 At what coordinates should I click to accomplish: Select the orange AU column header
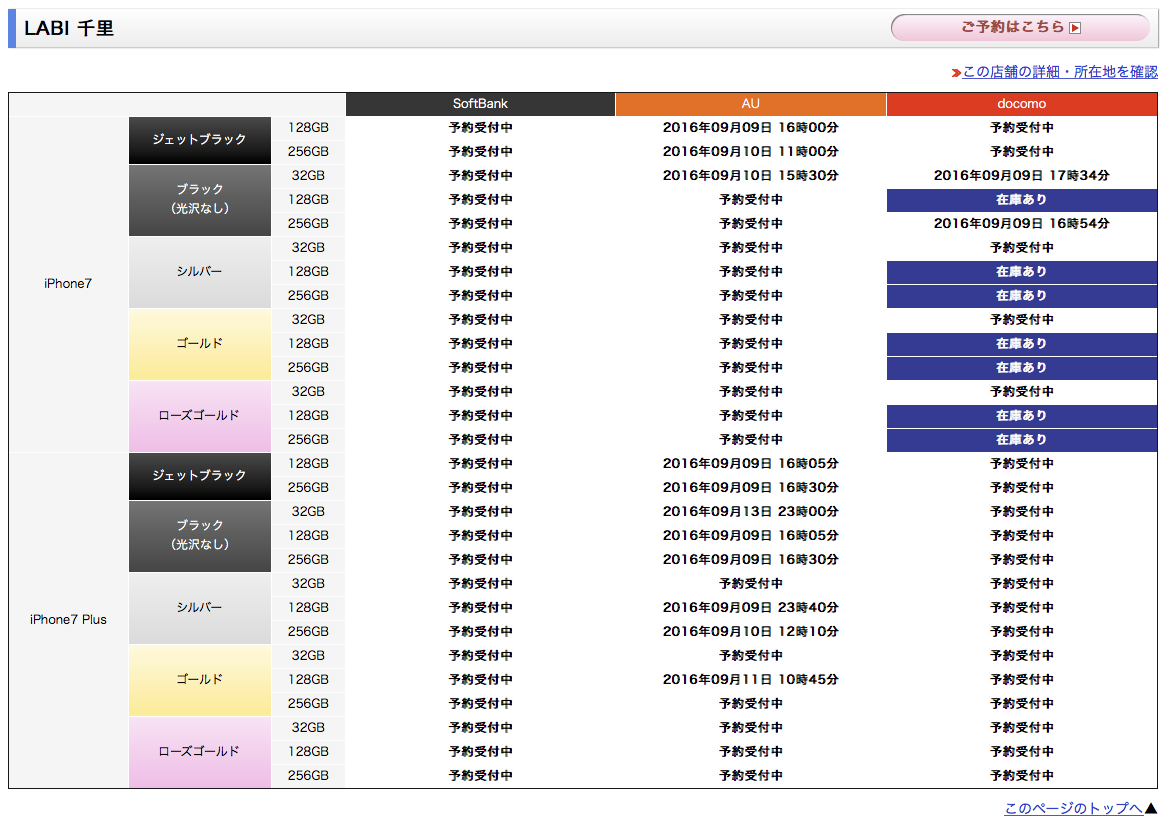pos(750,104)
